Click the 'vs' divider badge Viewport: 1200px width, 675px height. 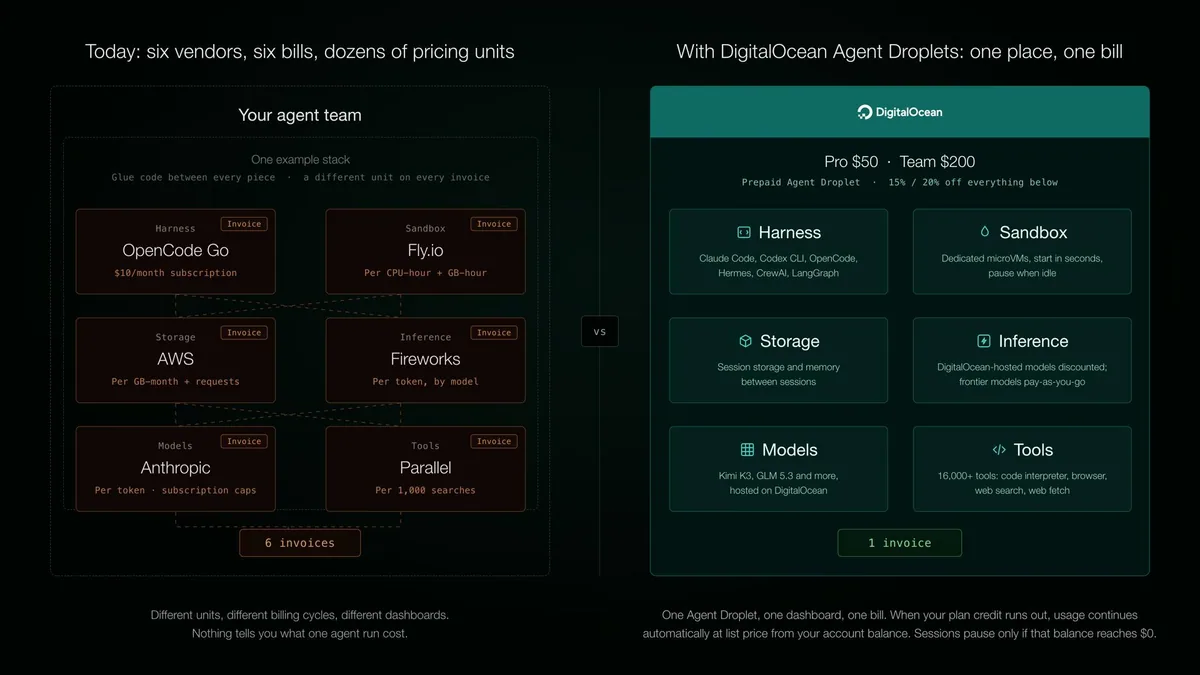[x=600, y=332]
